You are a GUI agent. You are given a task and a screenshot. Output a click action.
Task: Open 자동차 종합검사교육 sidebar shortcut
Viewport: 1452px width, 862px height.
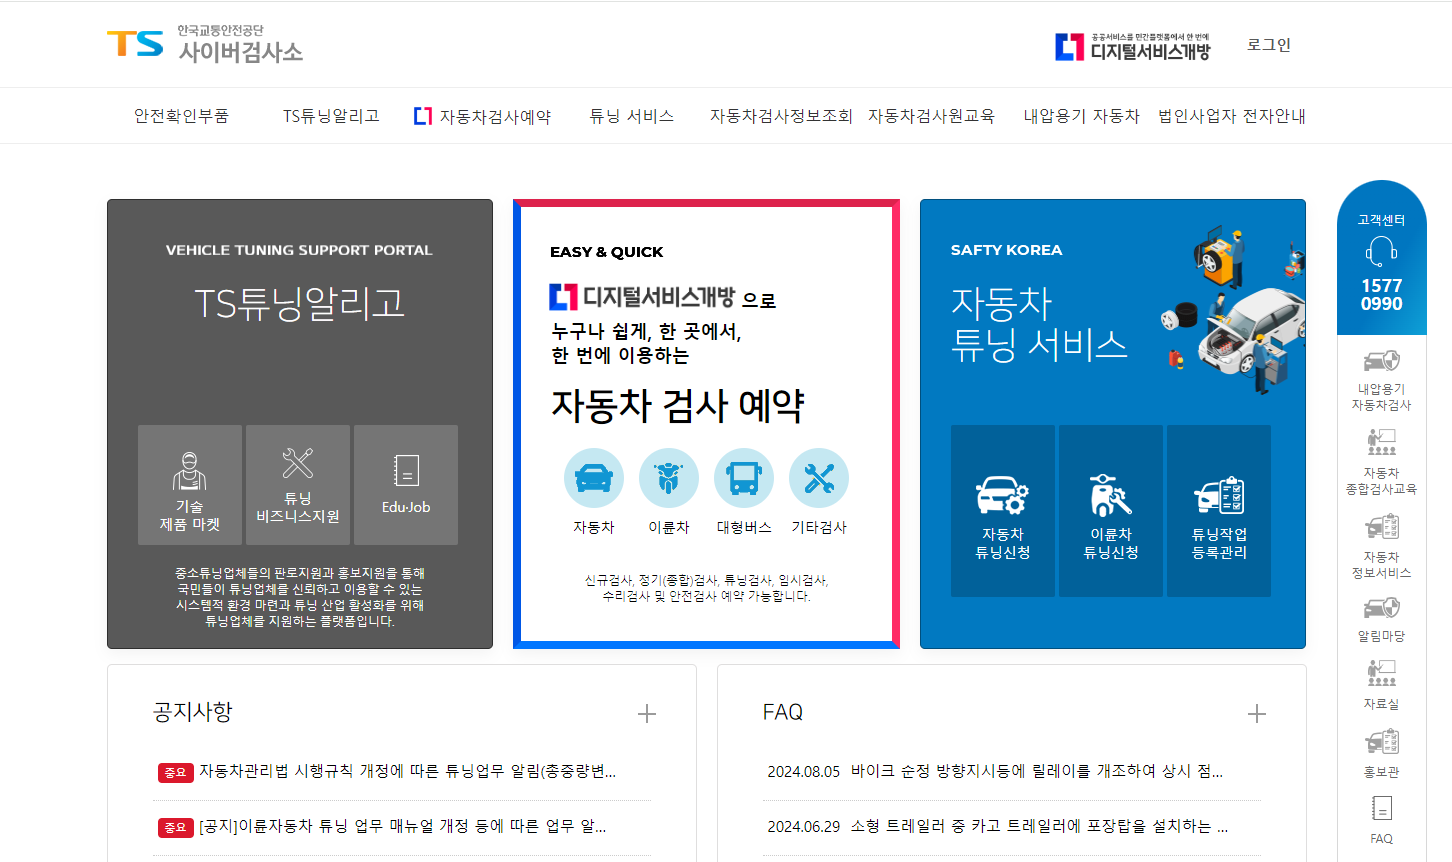pos(1381,462)
